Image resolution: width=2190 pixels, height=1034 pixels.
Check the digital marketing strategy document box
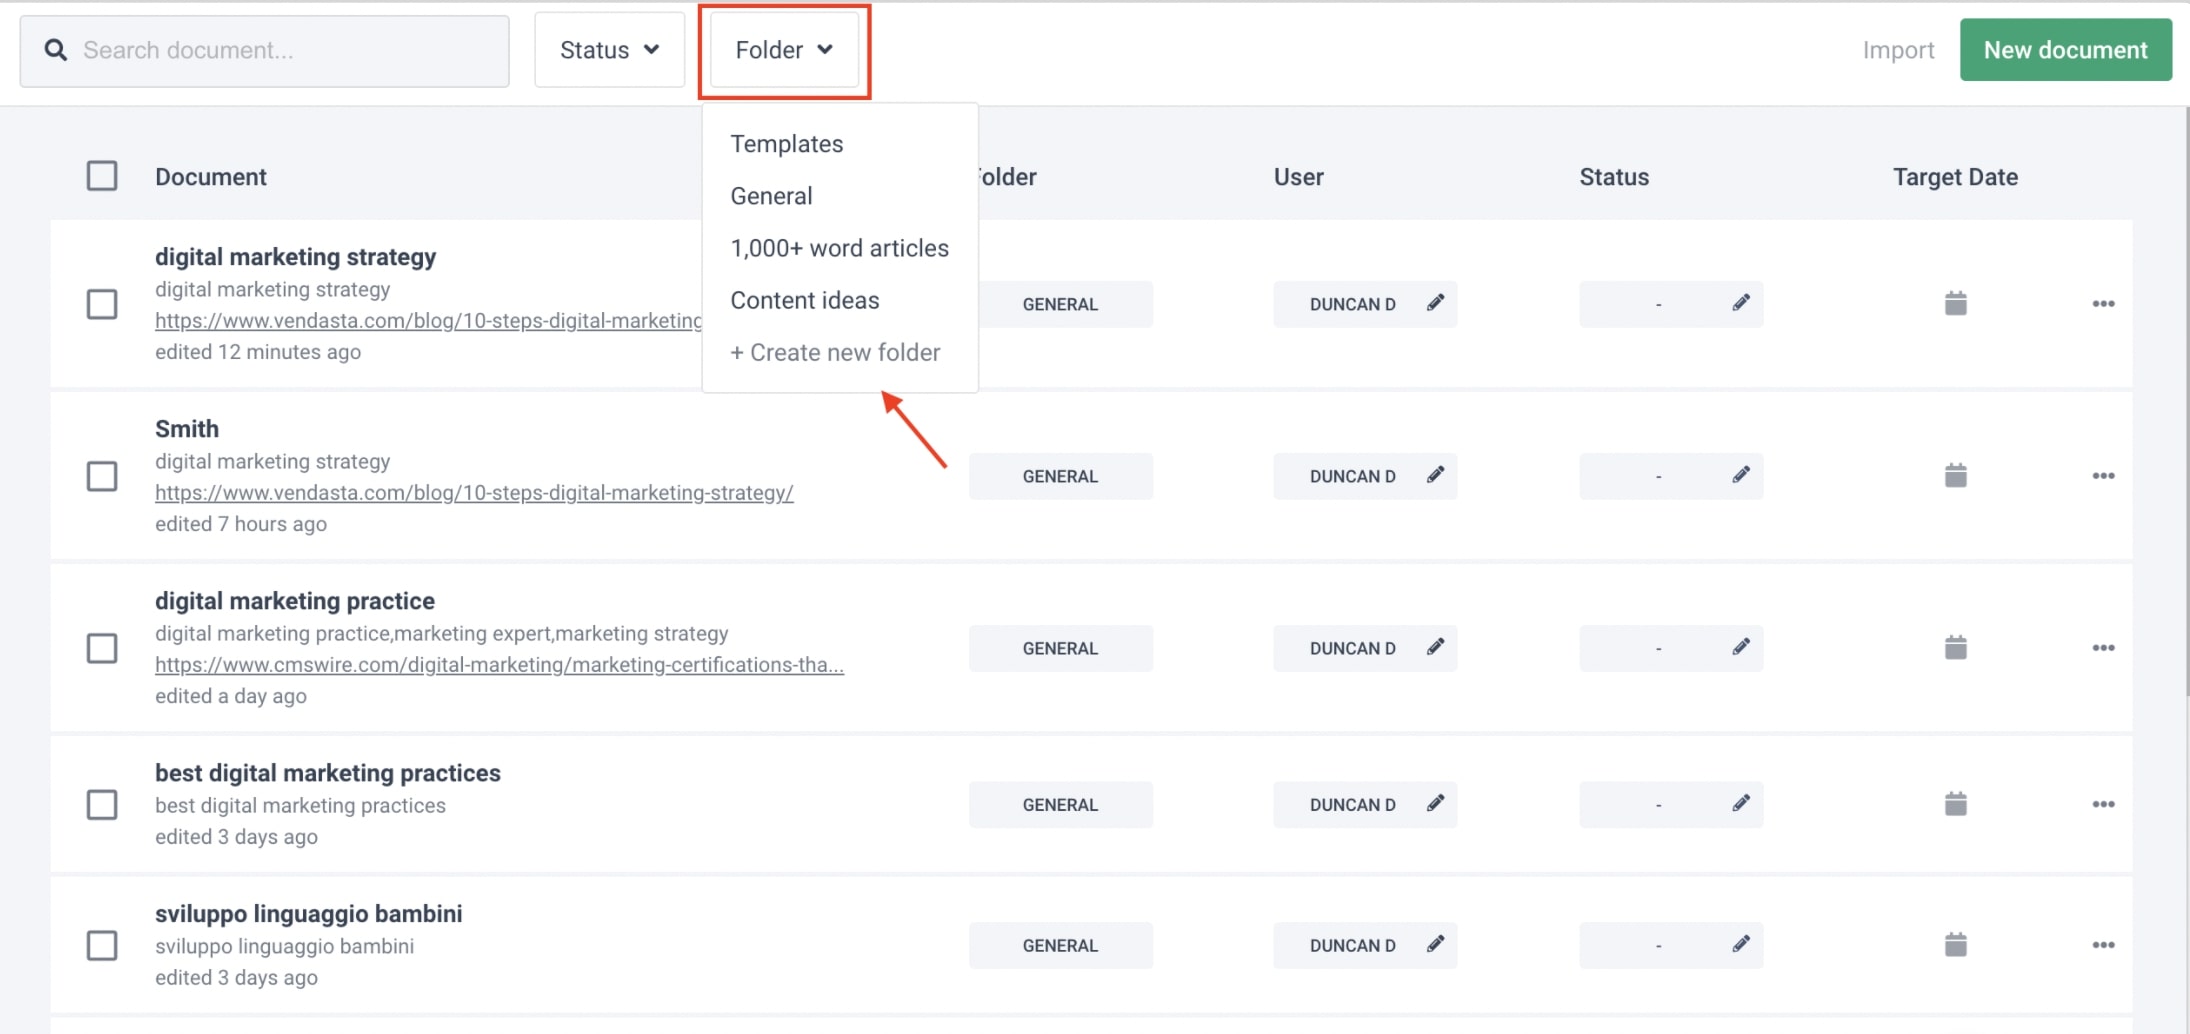[102, 304]
